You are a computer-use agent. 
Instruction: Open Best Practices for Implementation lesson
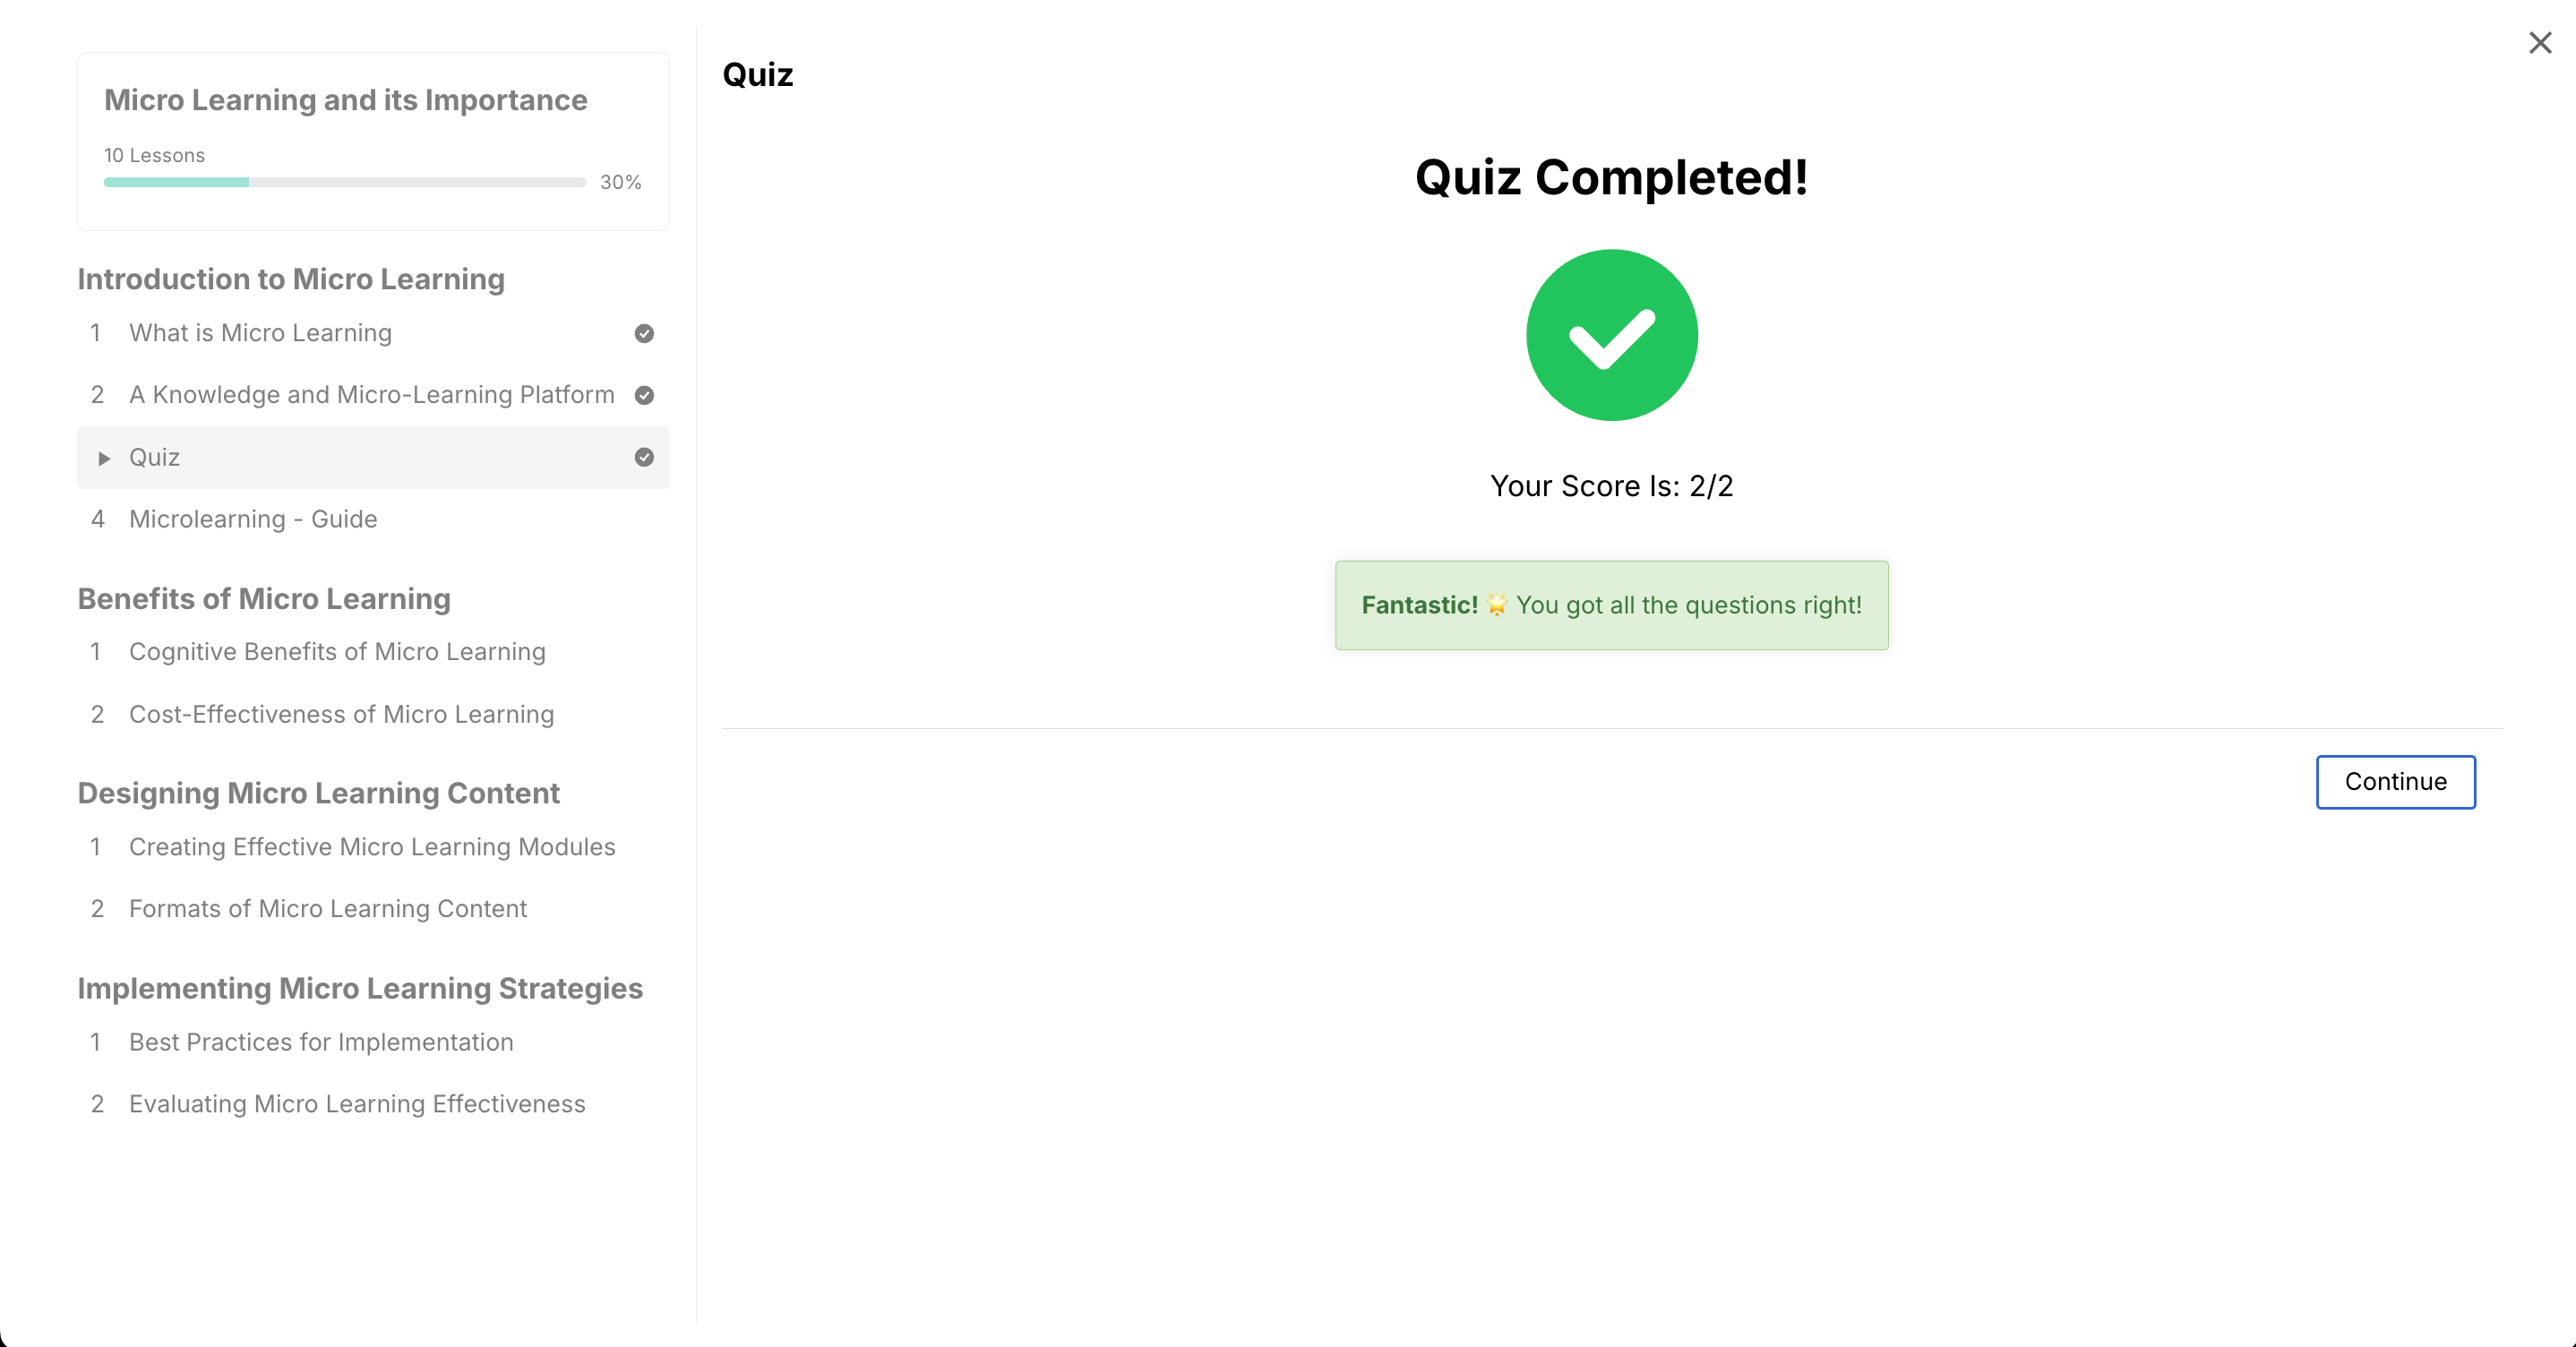[321, 1041]
